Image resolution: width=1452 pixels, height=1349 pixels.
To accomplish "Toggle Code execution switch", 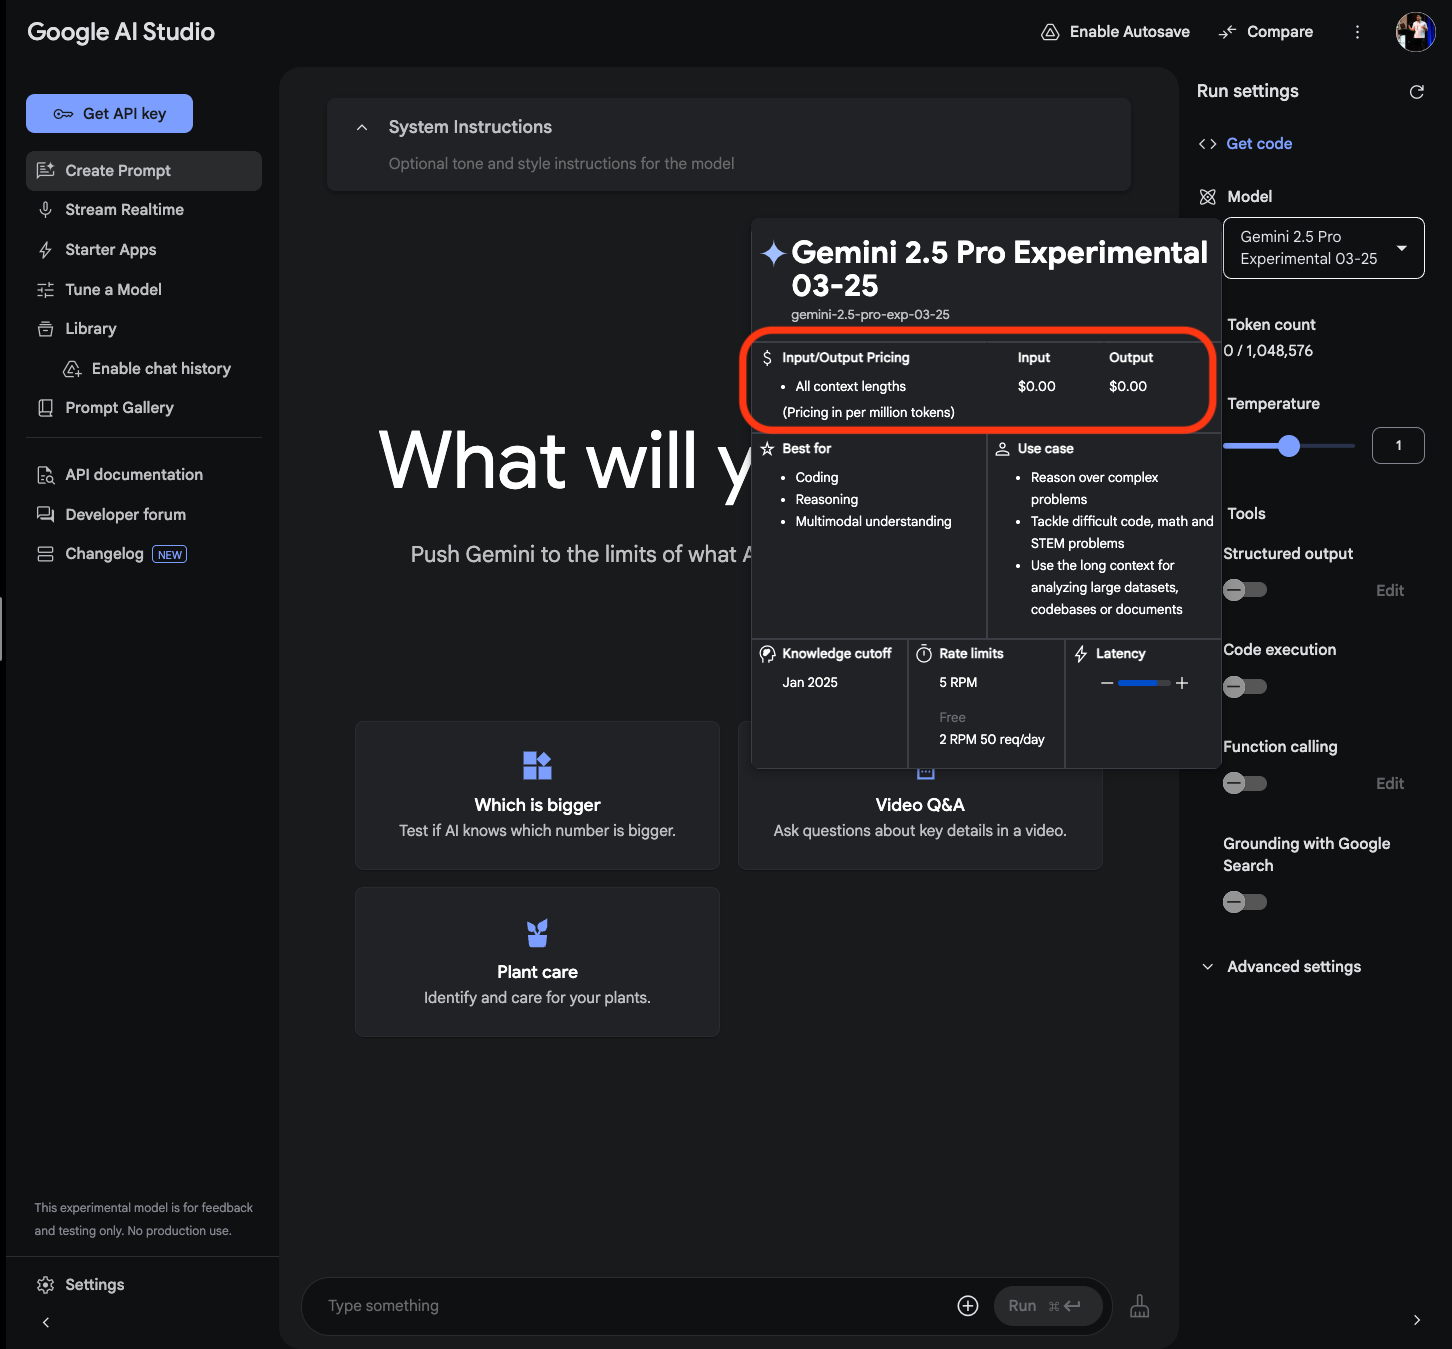I will coord(1245,687).
